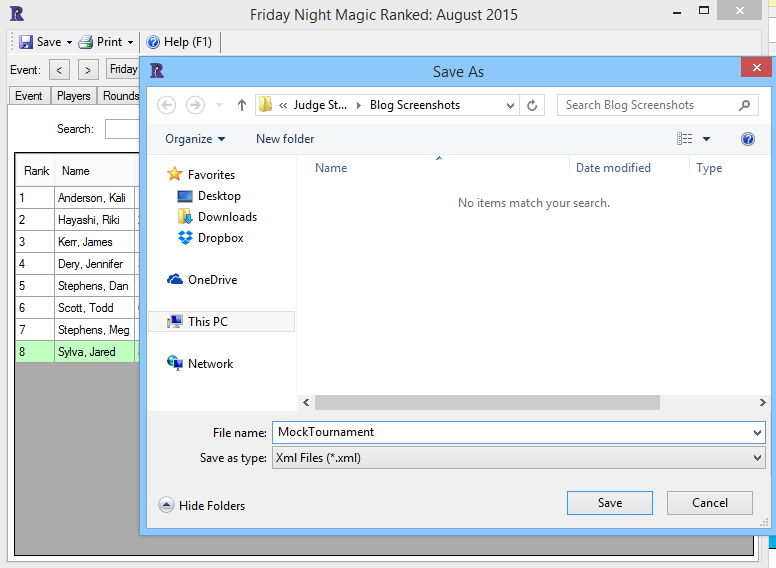Refresh the Blog Screenshots folder
This screenshot has width=776, height=568.
click(532, 105)
